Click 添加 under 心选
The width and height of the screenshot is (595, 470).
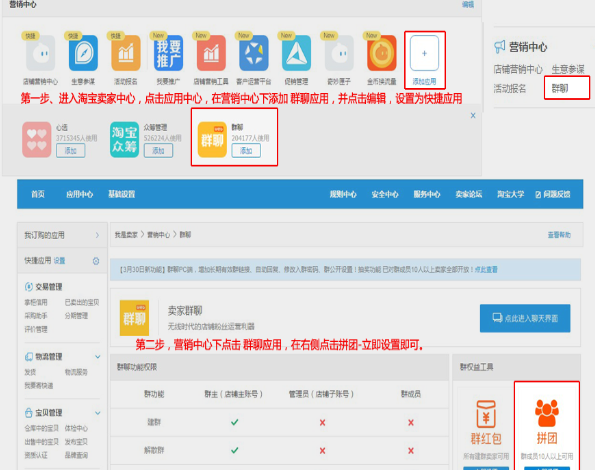(x=71, y=151)
